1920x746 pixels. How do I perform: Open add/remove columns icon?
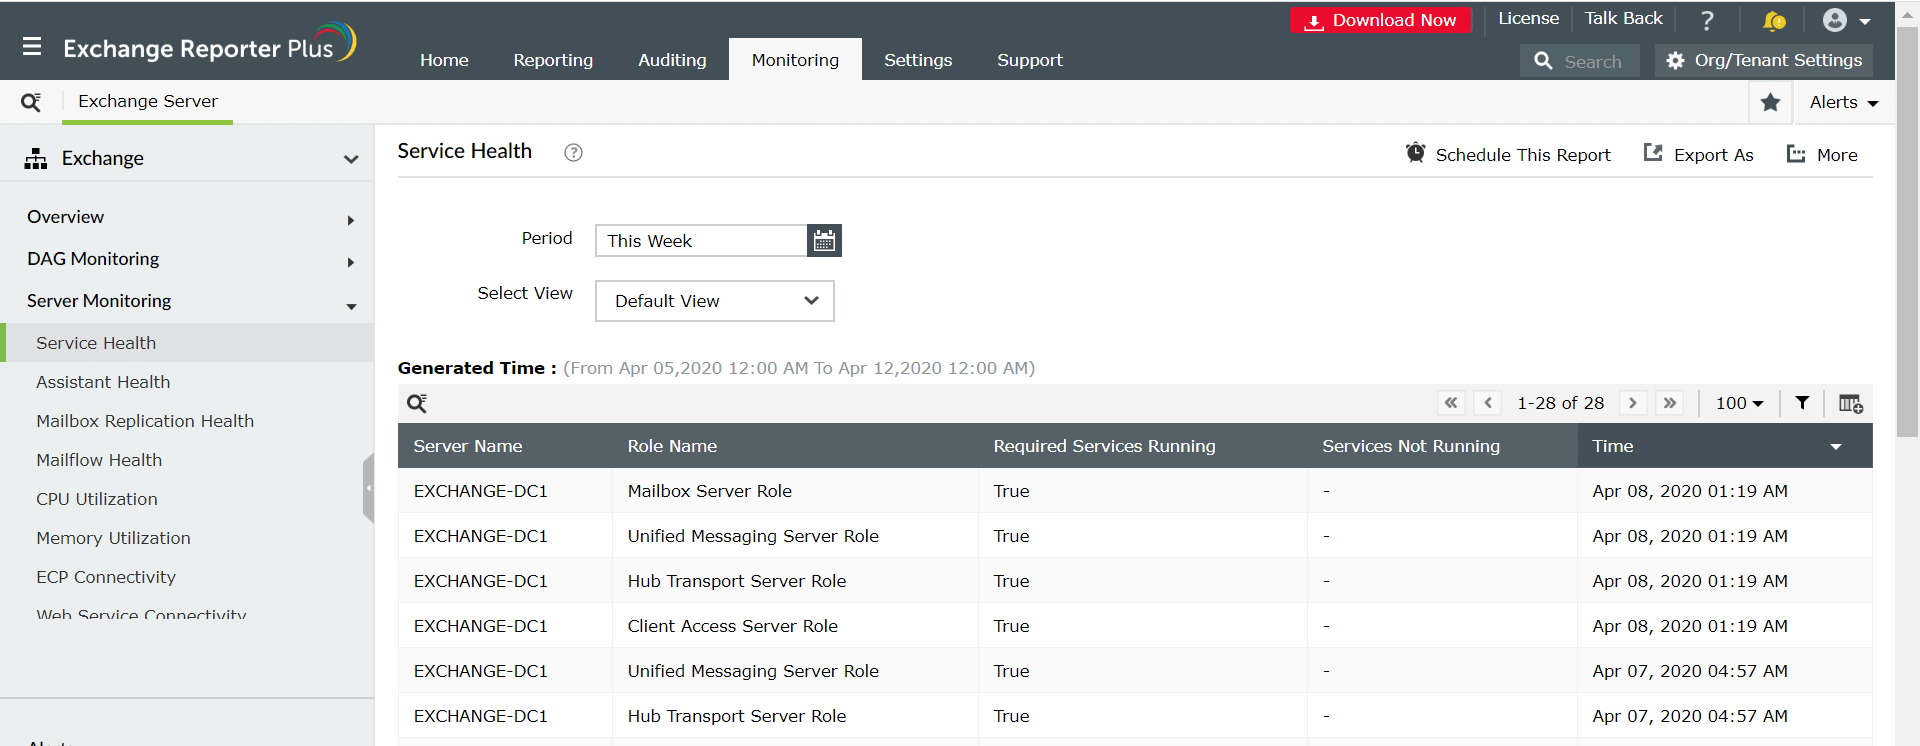tap(1850, 403)
